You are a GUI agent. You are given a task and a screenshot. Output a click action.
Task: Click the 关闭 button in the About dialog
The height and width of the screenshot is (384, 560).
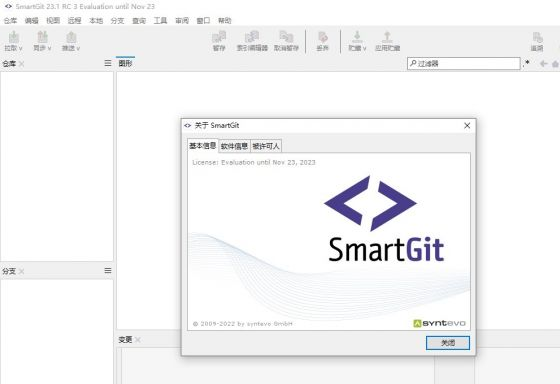tap(448, 343)
